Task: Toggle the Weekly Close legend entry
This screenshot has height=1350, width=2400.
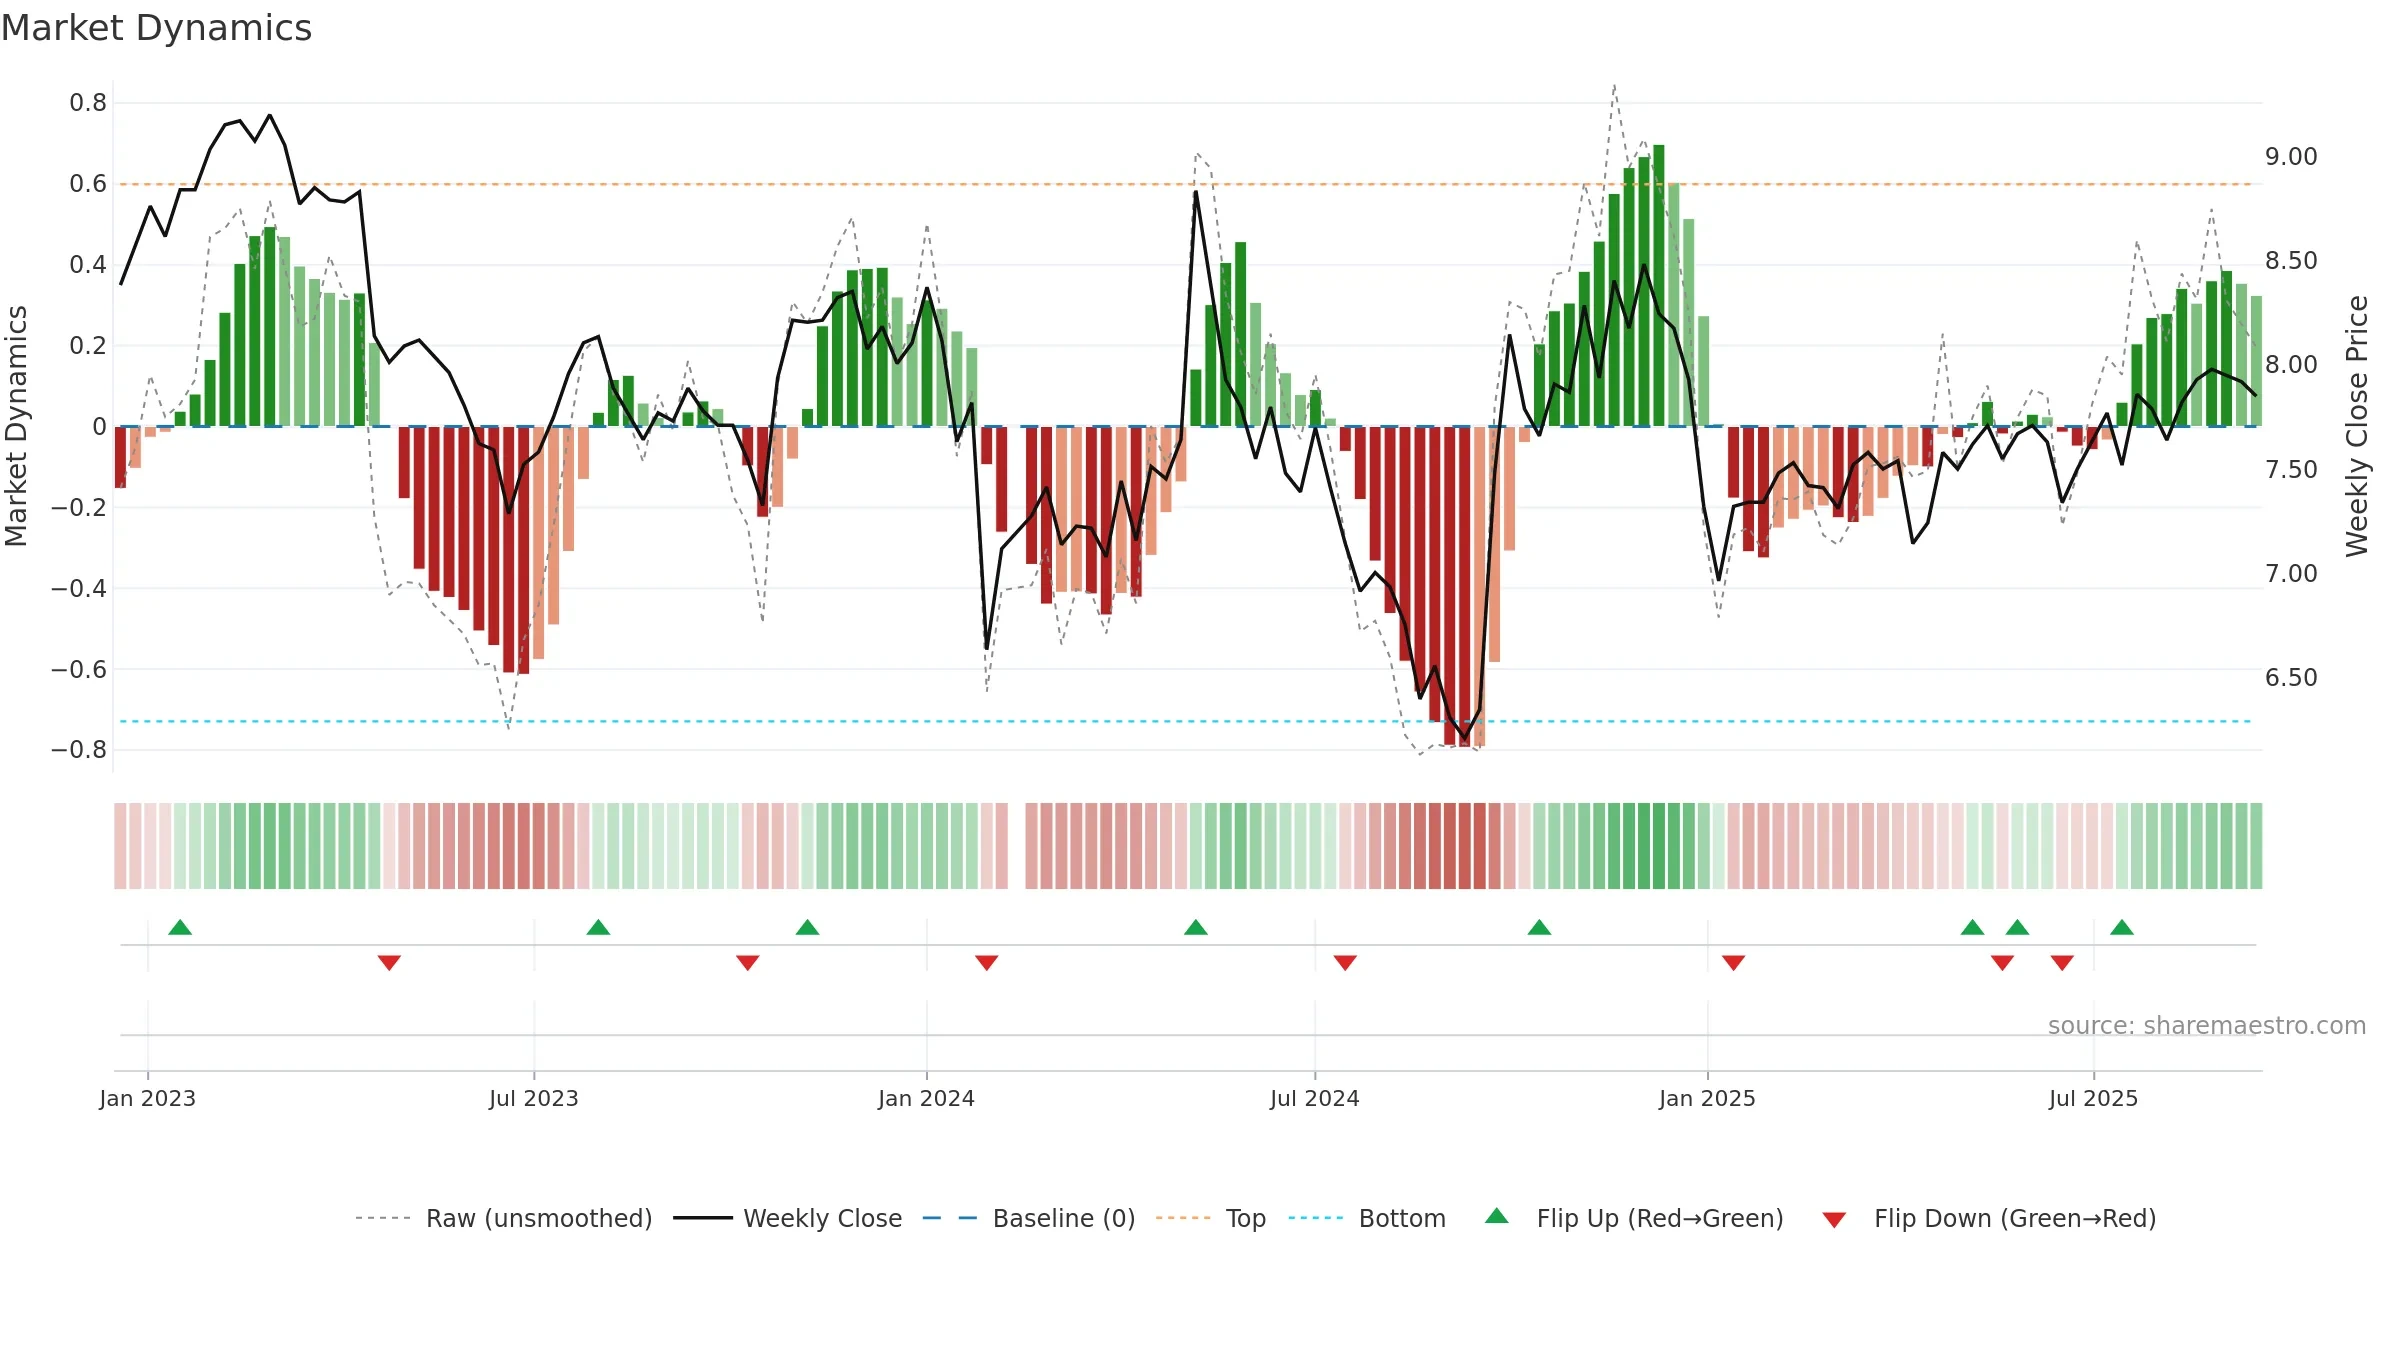Action: (788, 1218)
